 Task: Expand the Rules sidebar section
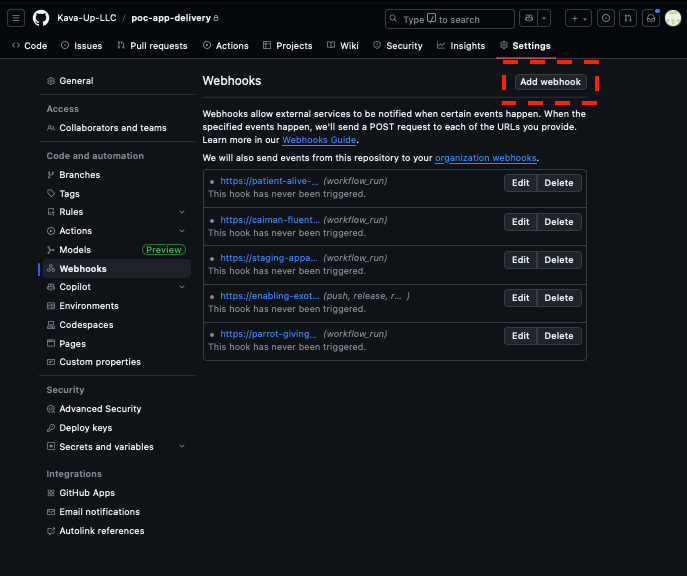[182, 212]
